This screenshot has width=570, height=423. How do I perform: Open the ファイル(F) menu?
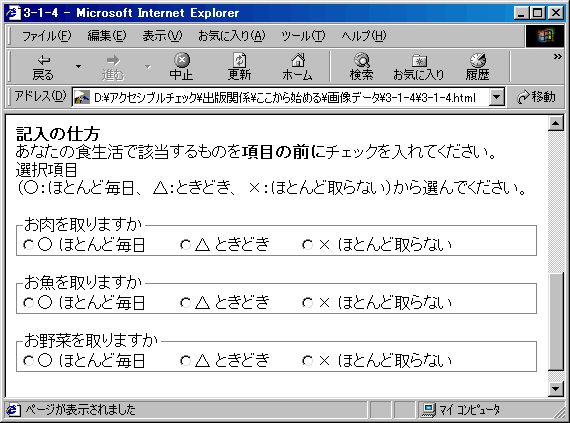46,36
